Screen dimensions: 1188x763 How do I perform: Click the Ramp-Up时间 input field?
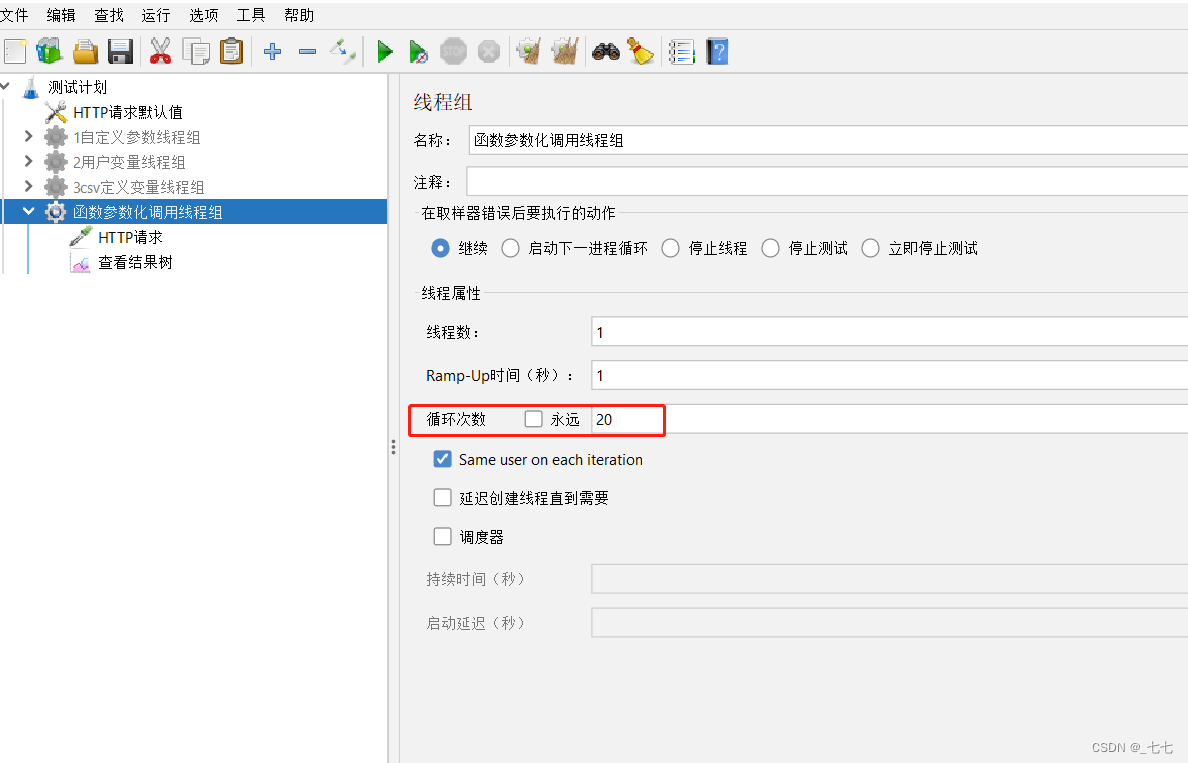pyautogui.click(x=889, y=375)
